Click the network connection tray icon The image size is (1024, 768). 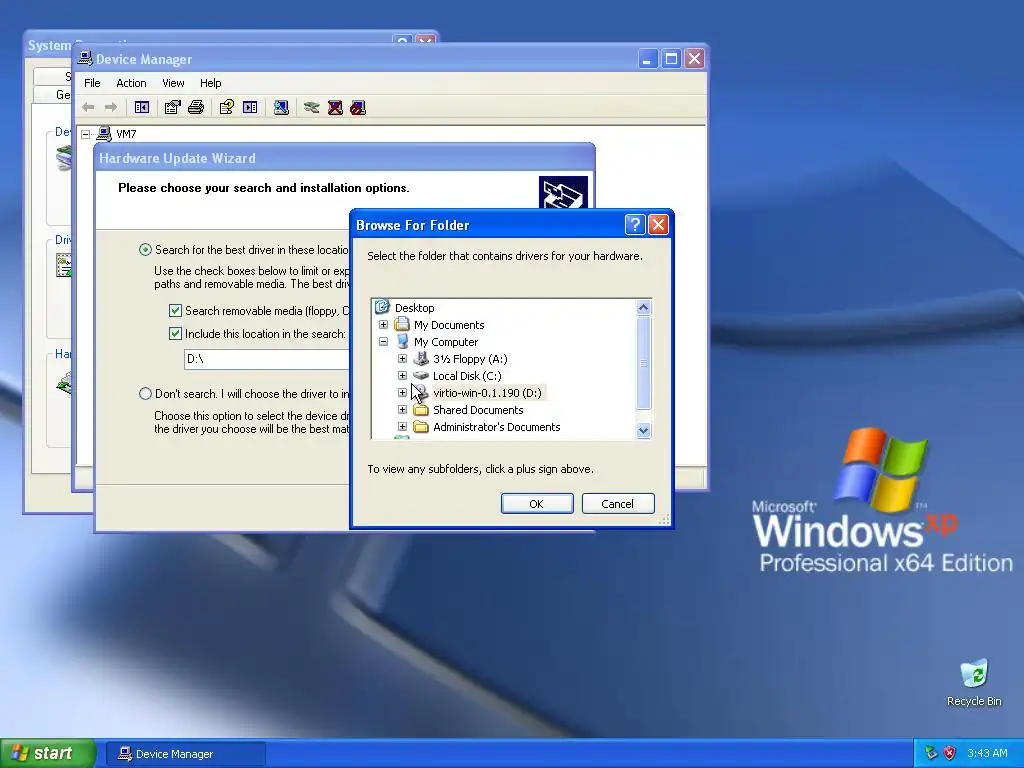tap(931, 753)
